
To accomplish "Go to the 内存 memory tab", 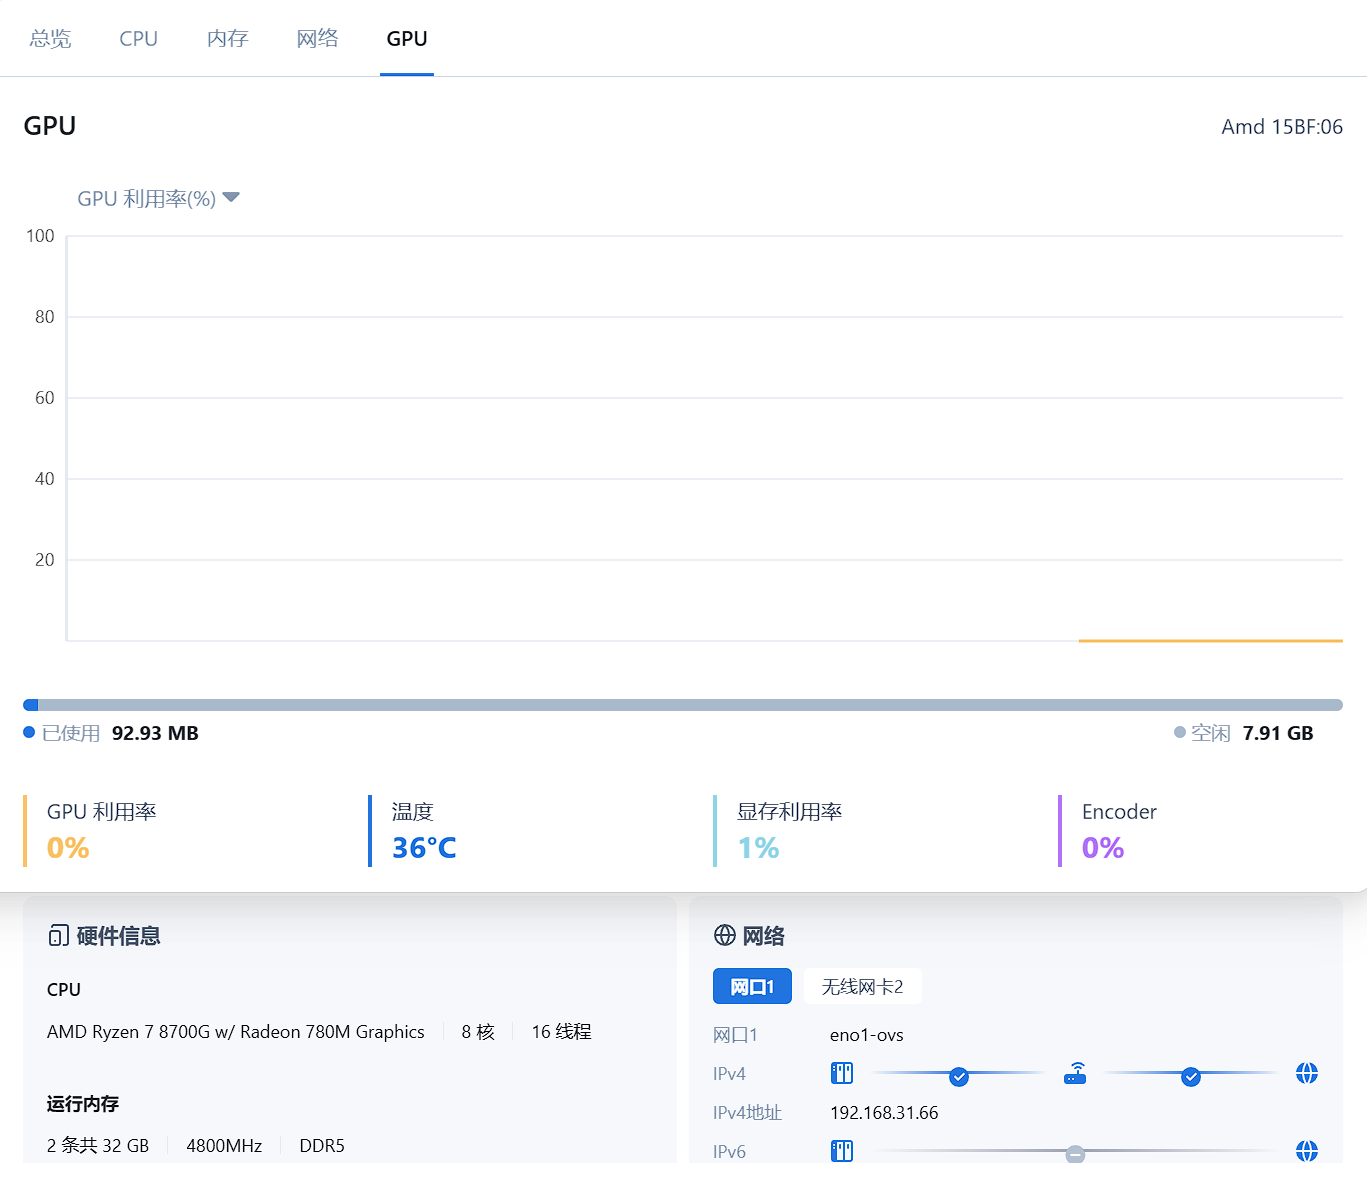I will point(227,38).
